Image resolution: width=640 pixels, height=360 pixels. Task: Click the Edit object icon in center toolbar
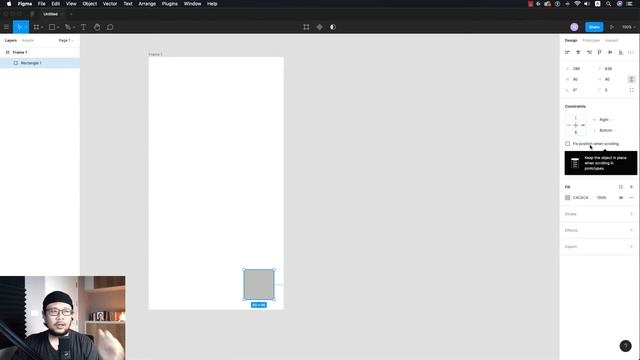pyautogui.click(x=306, y=27)
